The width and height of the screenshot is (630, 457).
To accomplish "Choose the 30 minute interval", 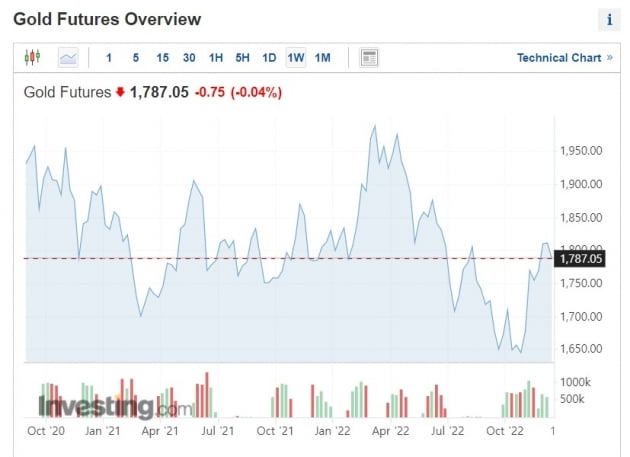I will tap(189, 58).
